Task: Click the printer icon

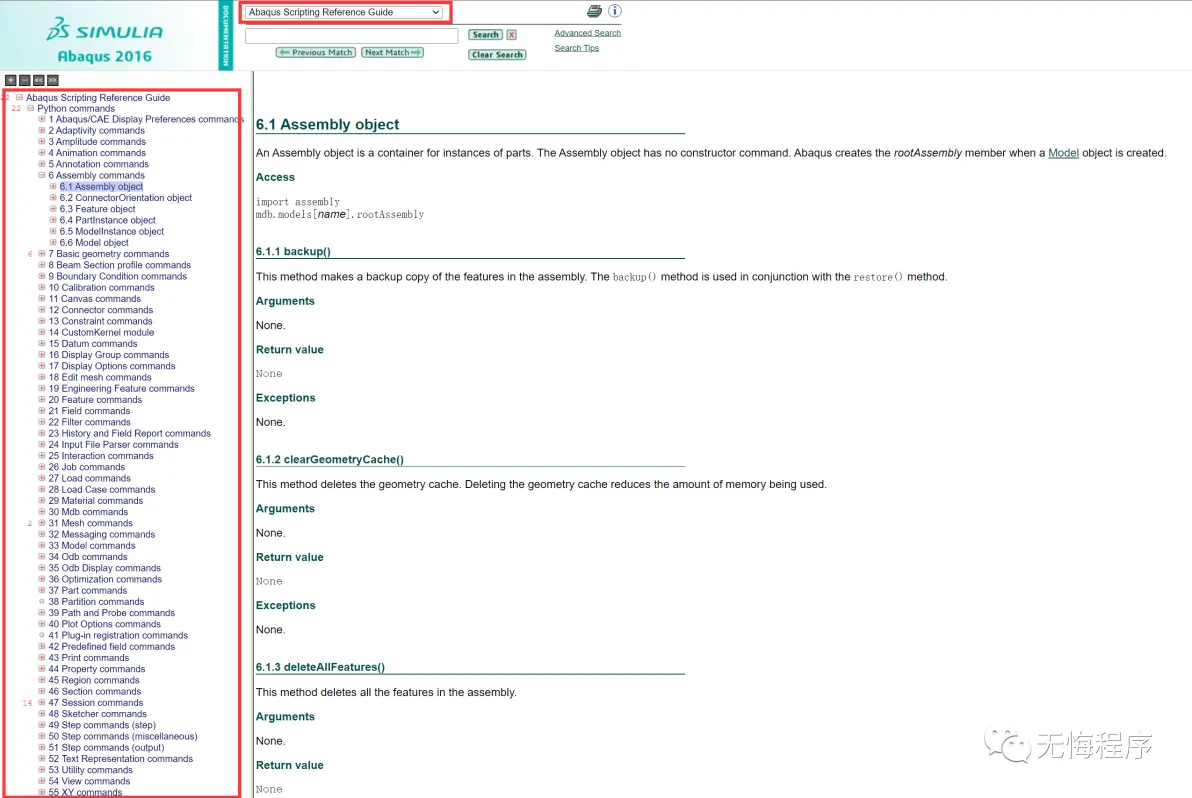Action: pos(594,11)
